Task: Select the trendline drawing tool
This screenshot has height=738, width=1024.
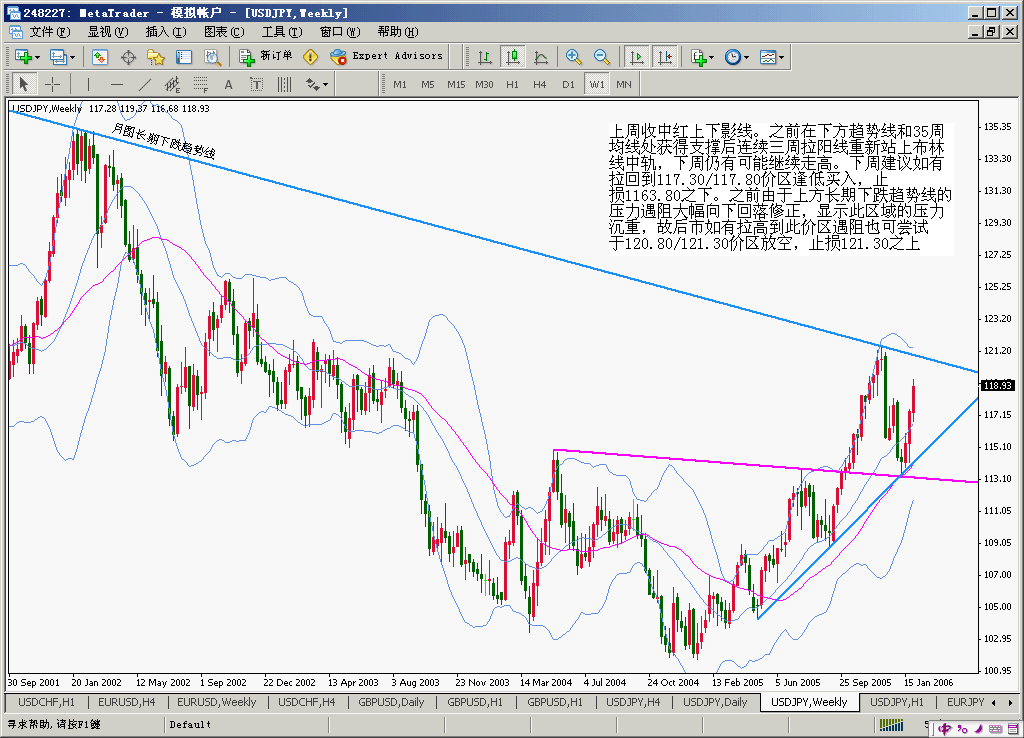Action: tap(144, 84)
